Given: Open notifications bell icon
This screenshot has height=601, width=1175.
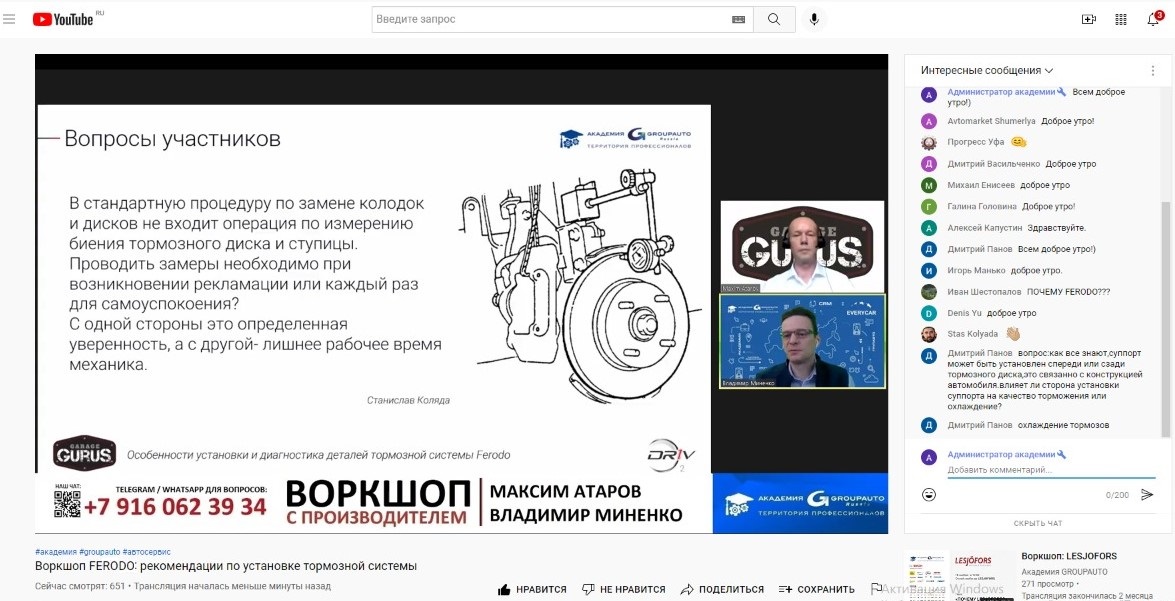Looking at the screenshot, I should tap(1154, 19).
